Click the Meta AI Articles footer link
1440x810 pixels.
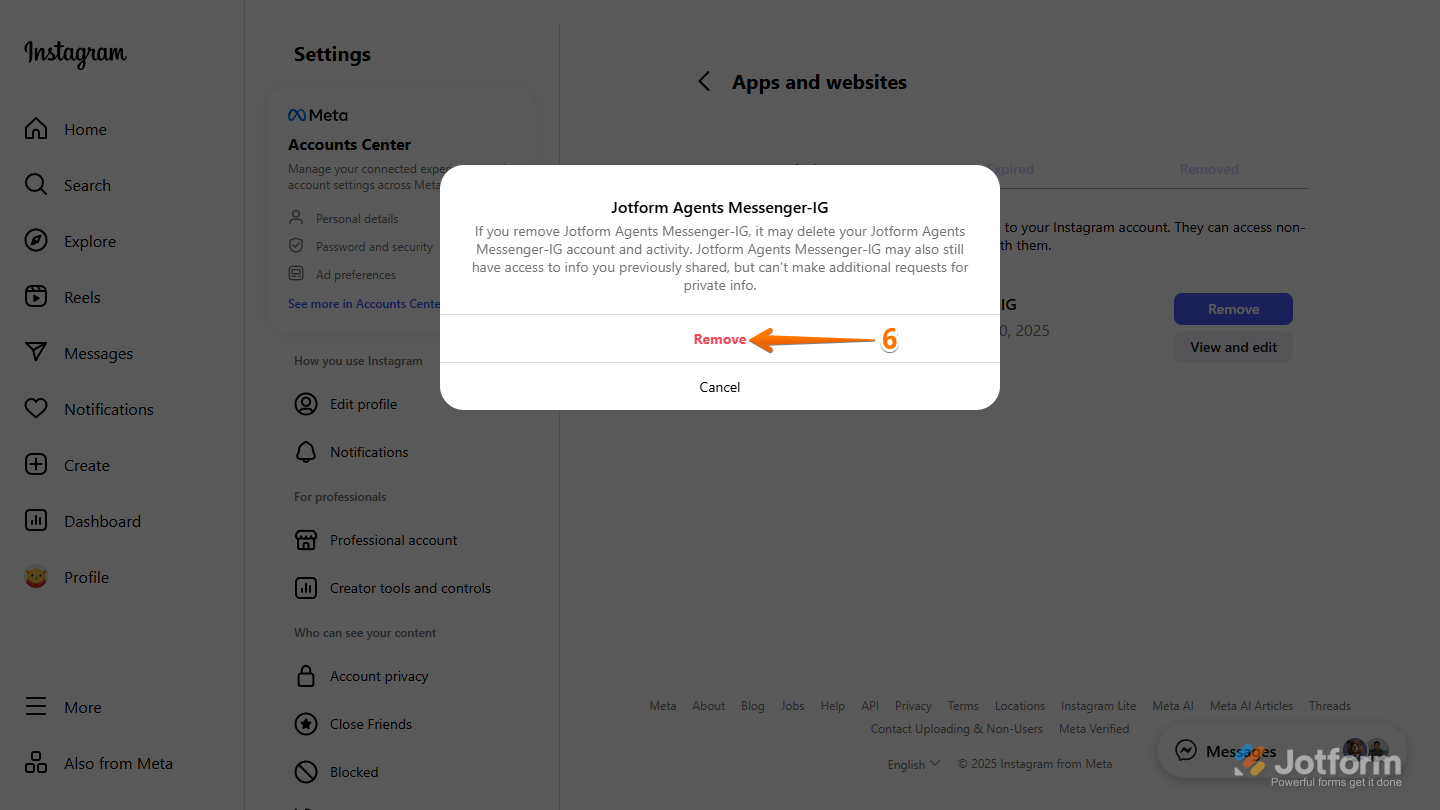click(1251, 706)
